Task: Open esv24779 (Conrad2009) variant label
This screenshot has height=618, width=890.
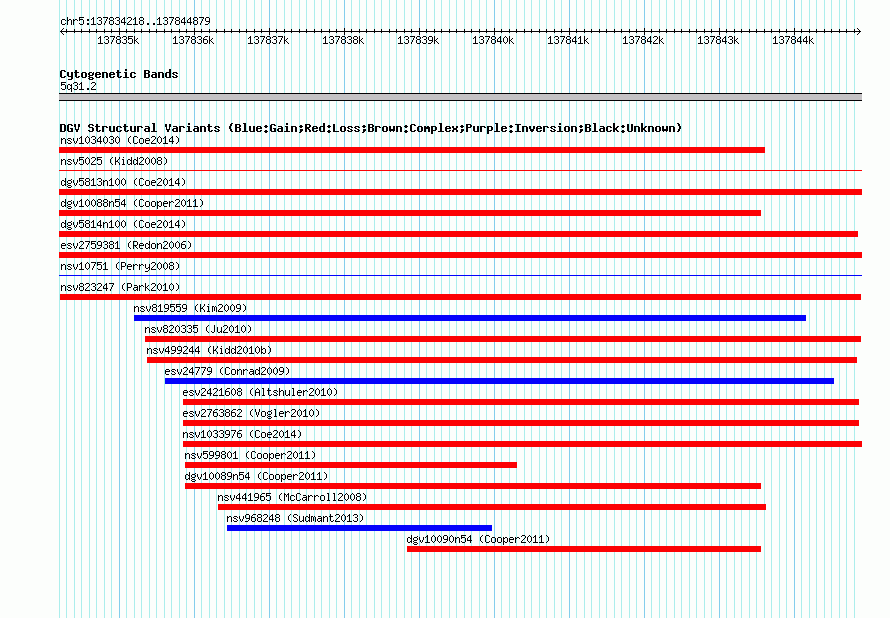Action: click(227, 371)
